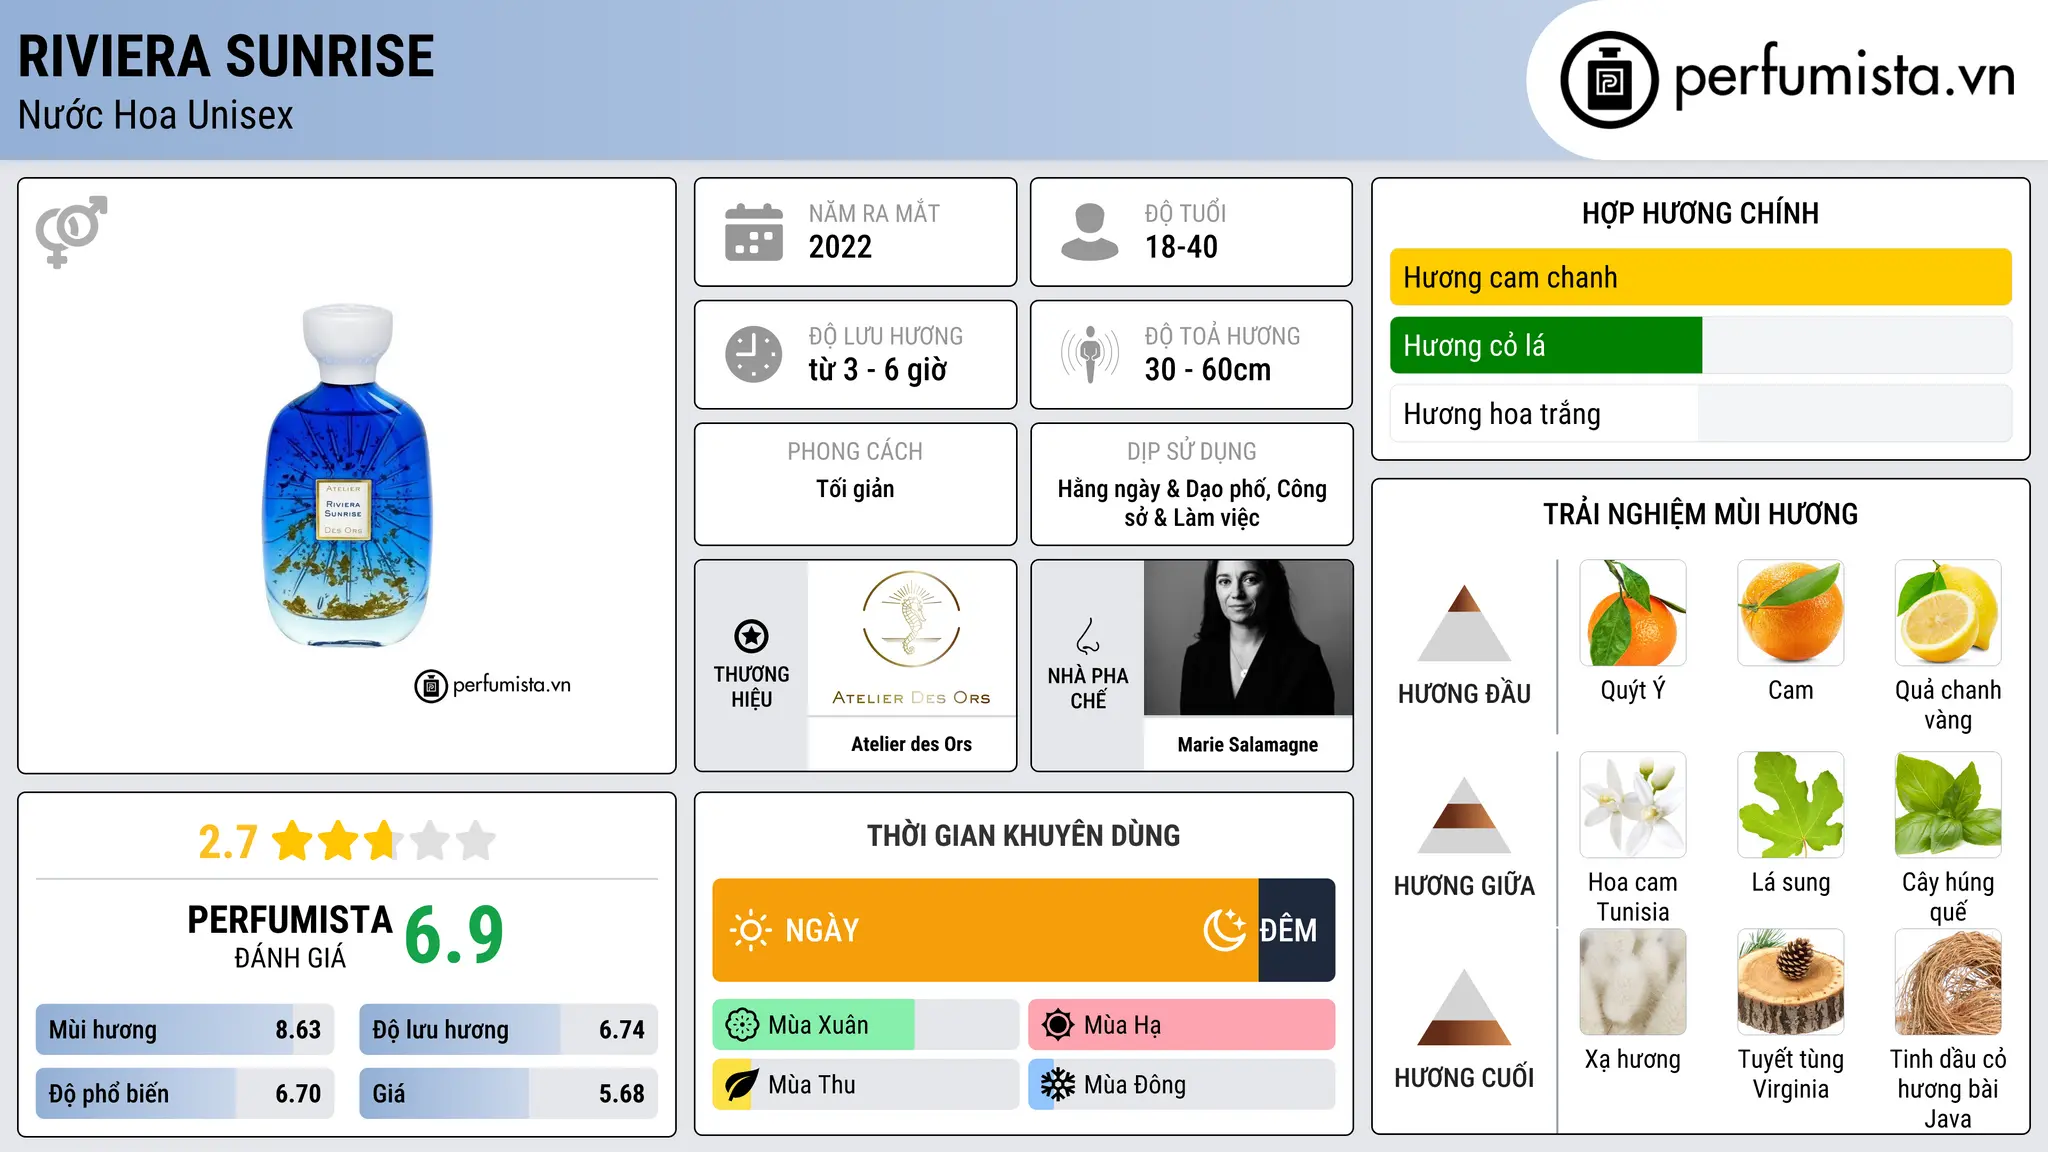
Task: Click the Marie Salamagne perfumer portrait
Action: point(1248,638)
